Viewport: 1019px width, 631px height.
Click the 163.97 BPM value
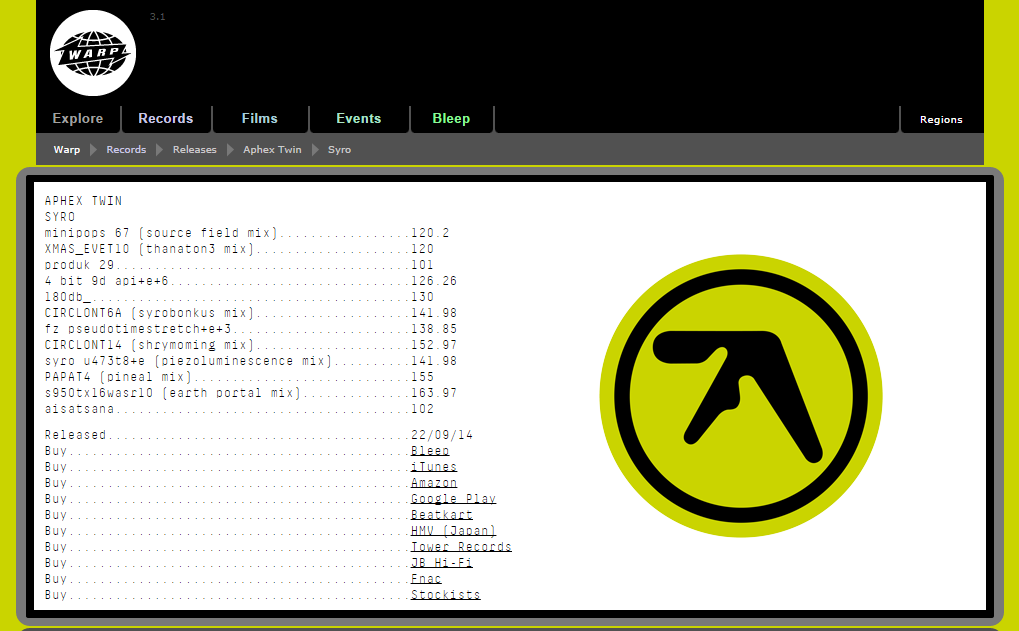(434, 393)
